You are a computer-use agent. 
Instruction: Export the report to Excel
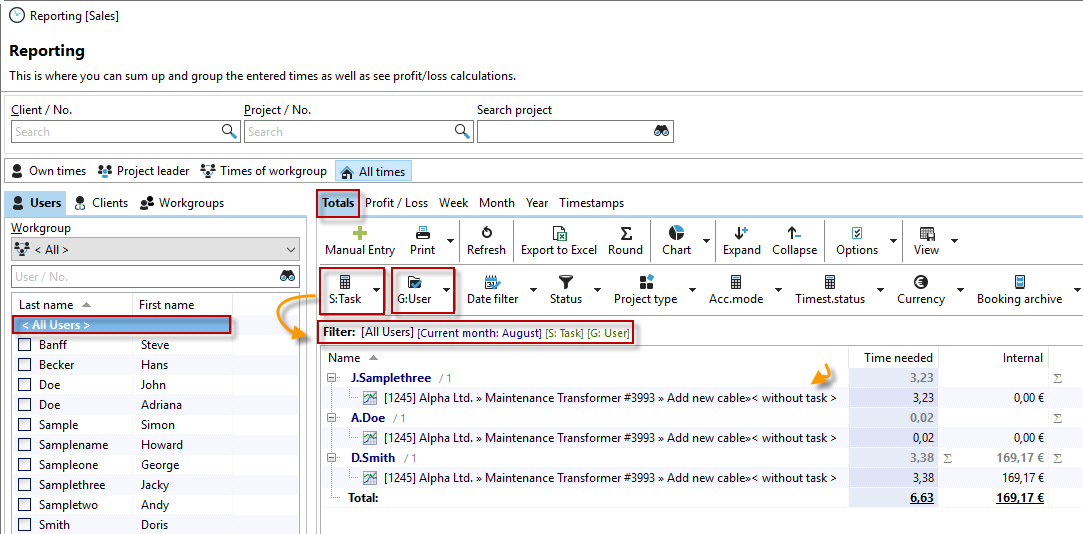point(559,233)
